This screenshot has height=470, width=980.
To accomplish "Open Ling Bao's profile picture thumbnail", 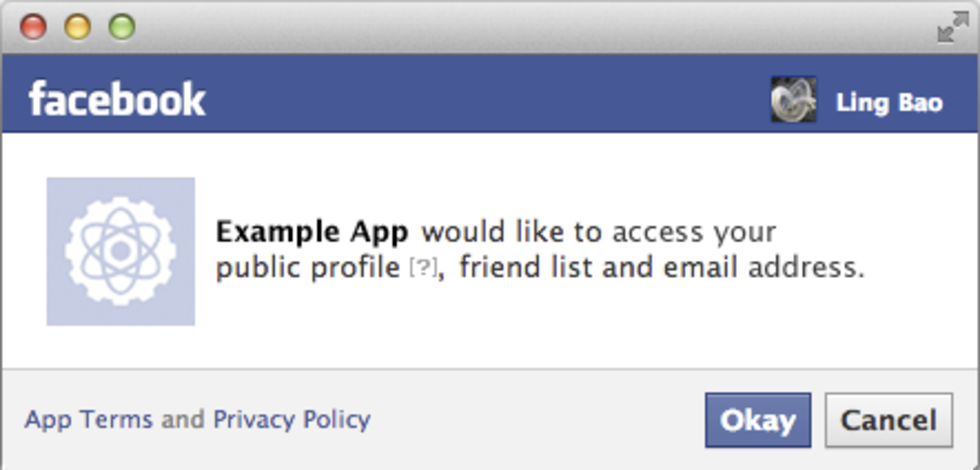I will pos(793,99).
